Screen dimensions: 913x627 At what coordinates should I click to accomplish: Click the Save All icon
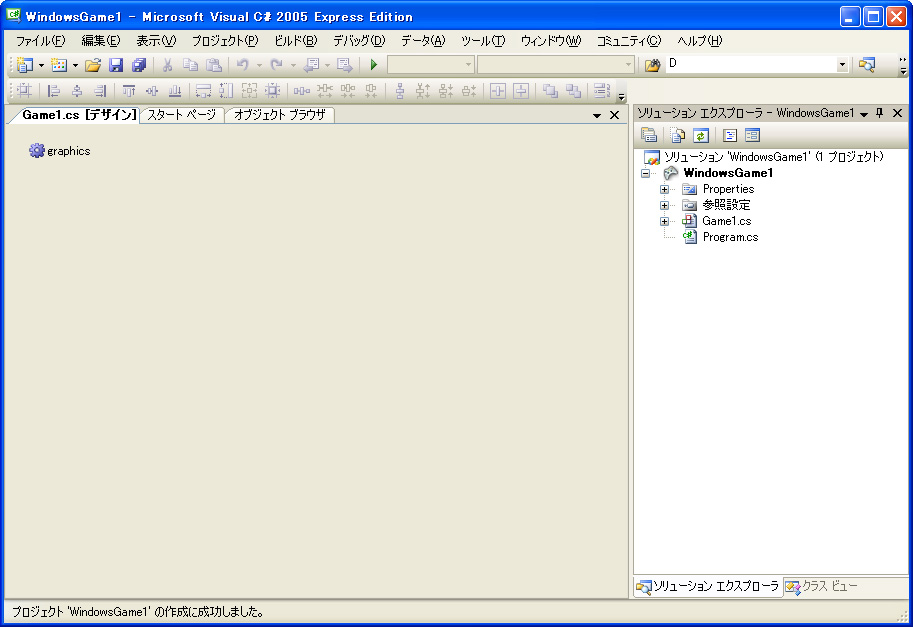point(138,65)
